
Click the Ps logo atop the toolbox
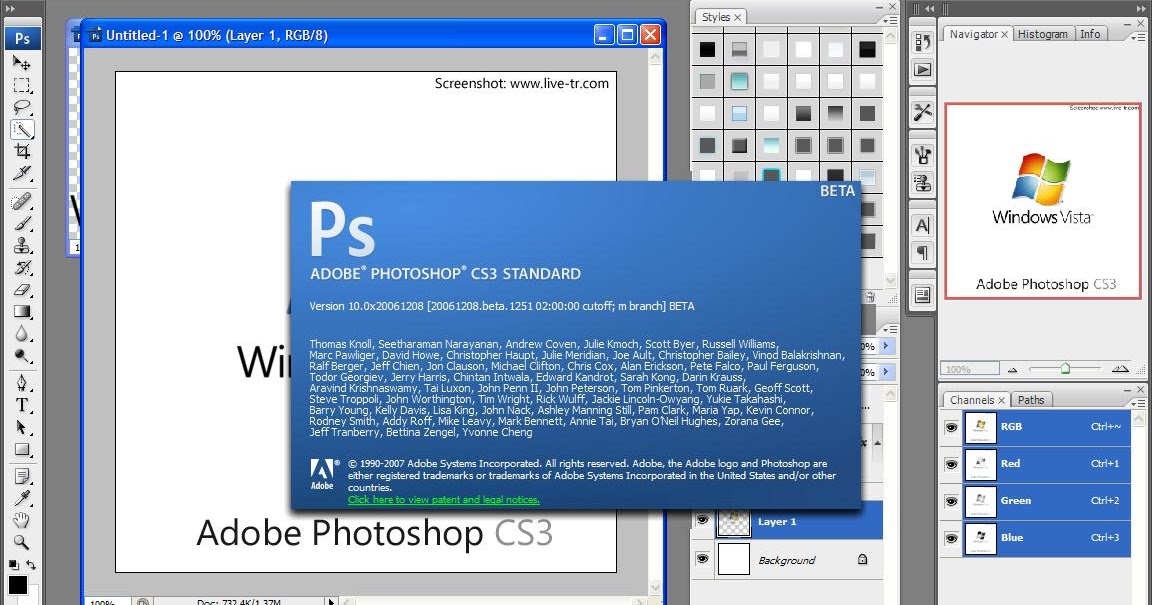23,38
